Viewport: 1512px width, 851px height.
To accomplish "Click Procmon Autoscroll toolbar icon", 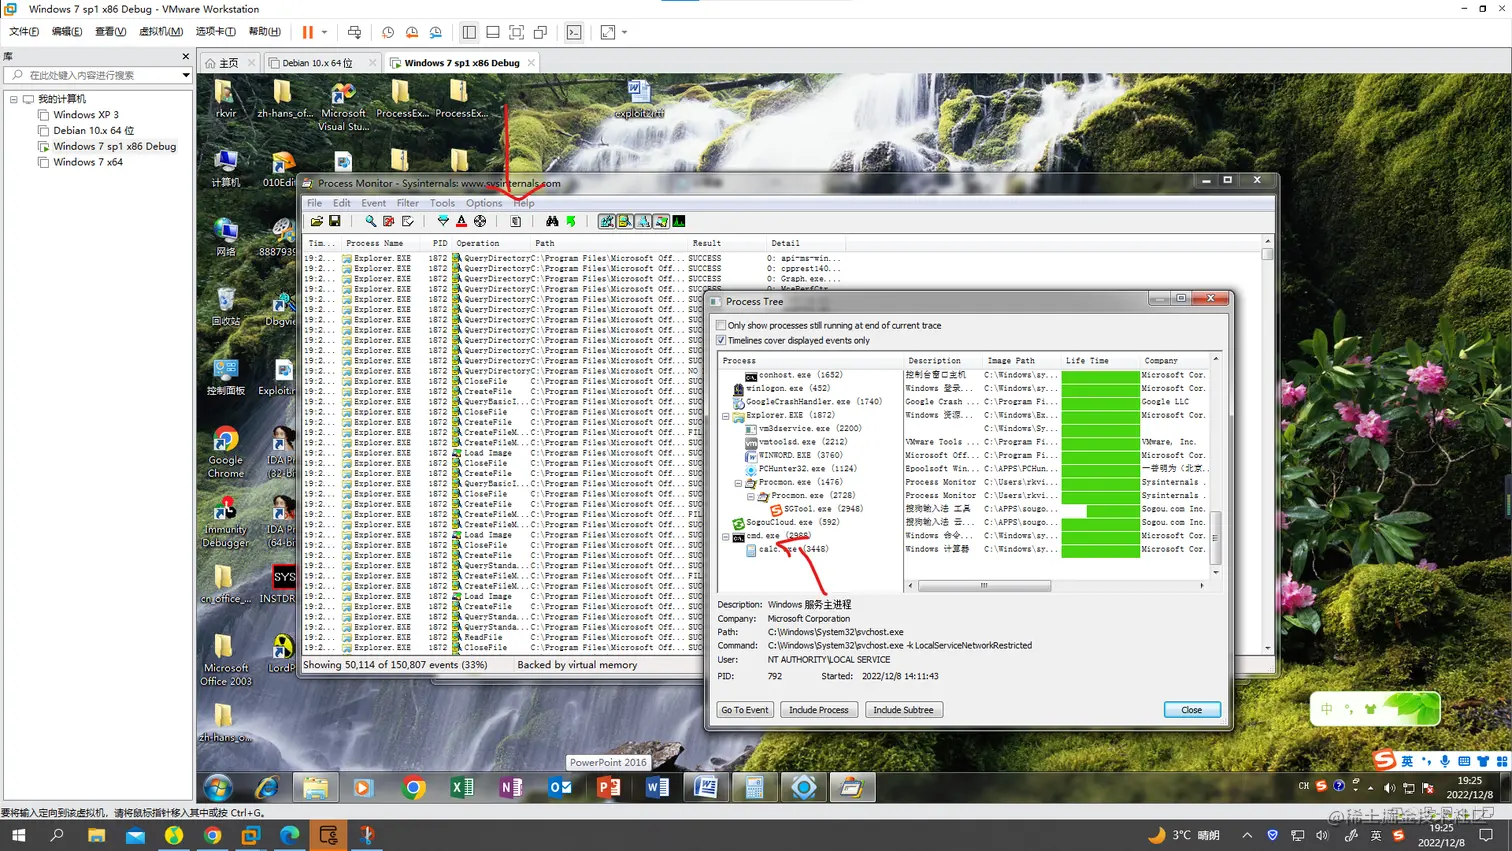I will click(389, 221).
